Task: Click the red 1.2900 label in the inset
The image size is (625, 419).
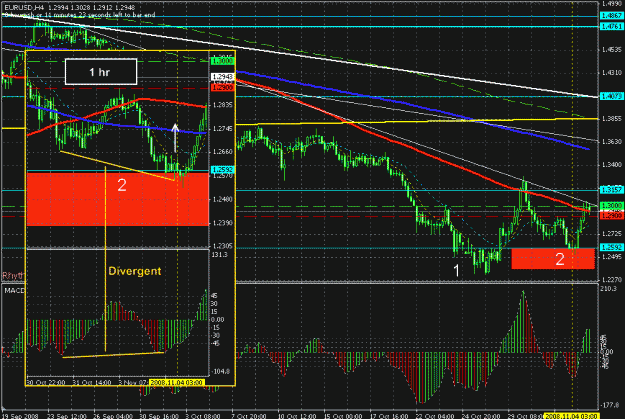Action: (222, 87)
